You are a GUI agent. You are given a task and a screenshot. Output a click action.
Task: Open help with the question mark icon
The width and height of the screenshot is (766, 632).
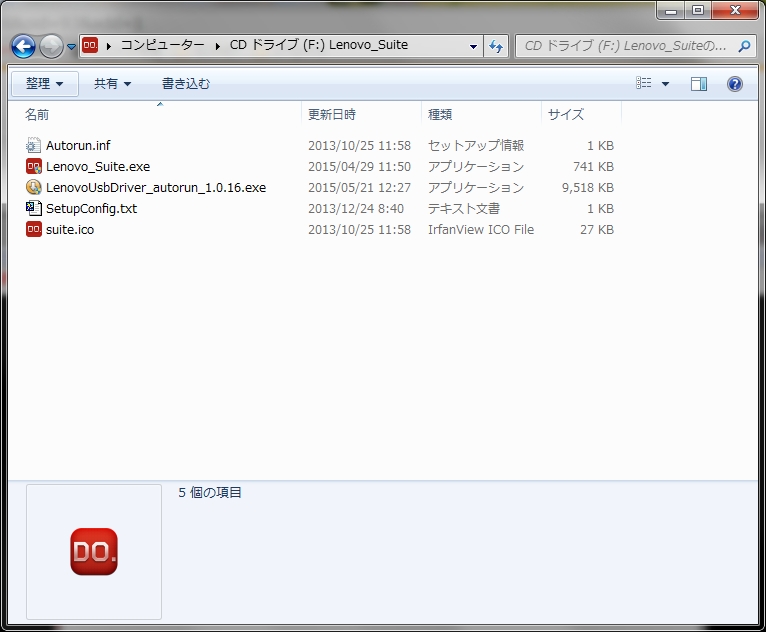pyautogui.click(x=734, y=84)
